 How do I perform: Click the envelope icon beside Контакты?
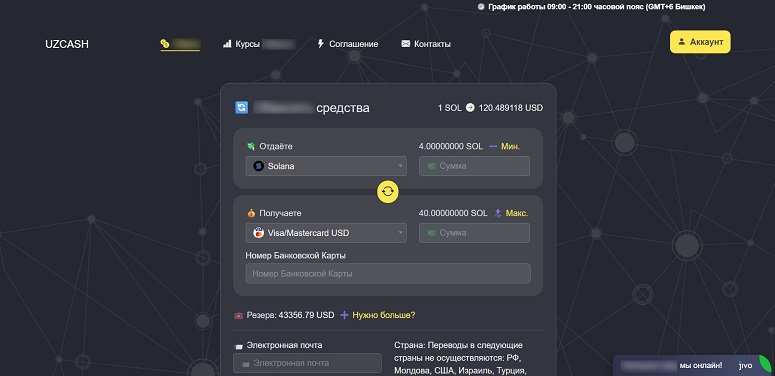click(x=406, y=44)
